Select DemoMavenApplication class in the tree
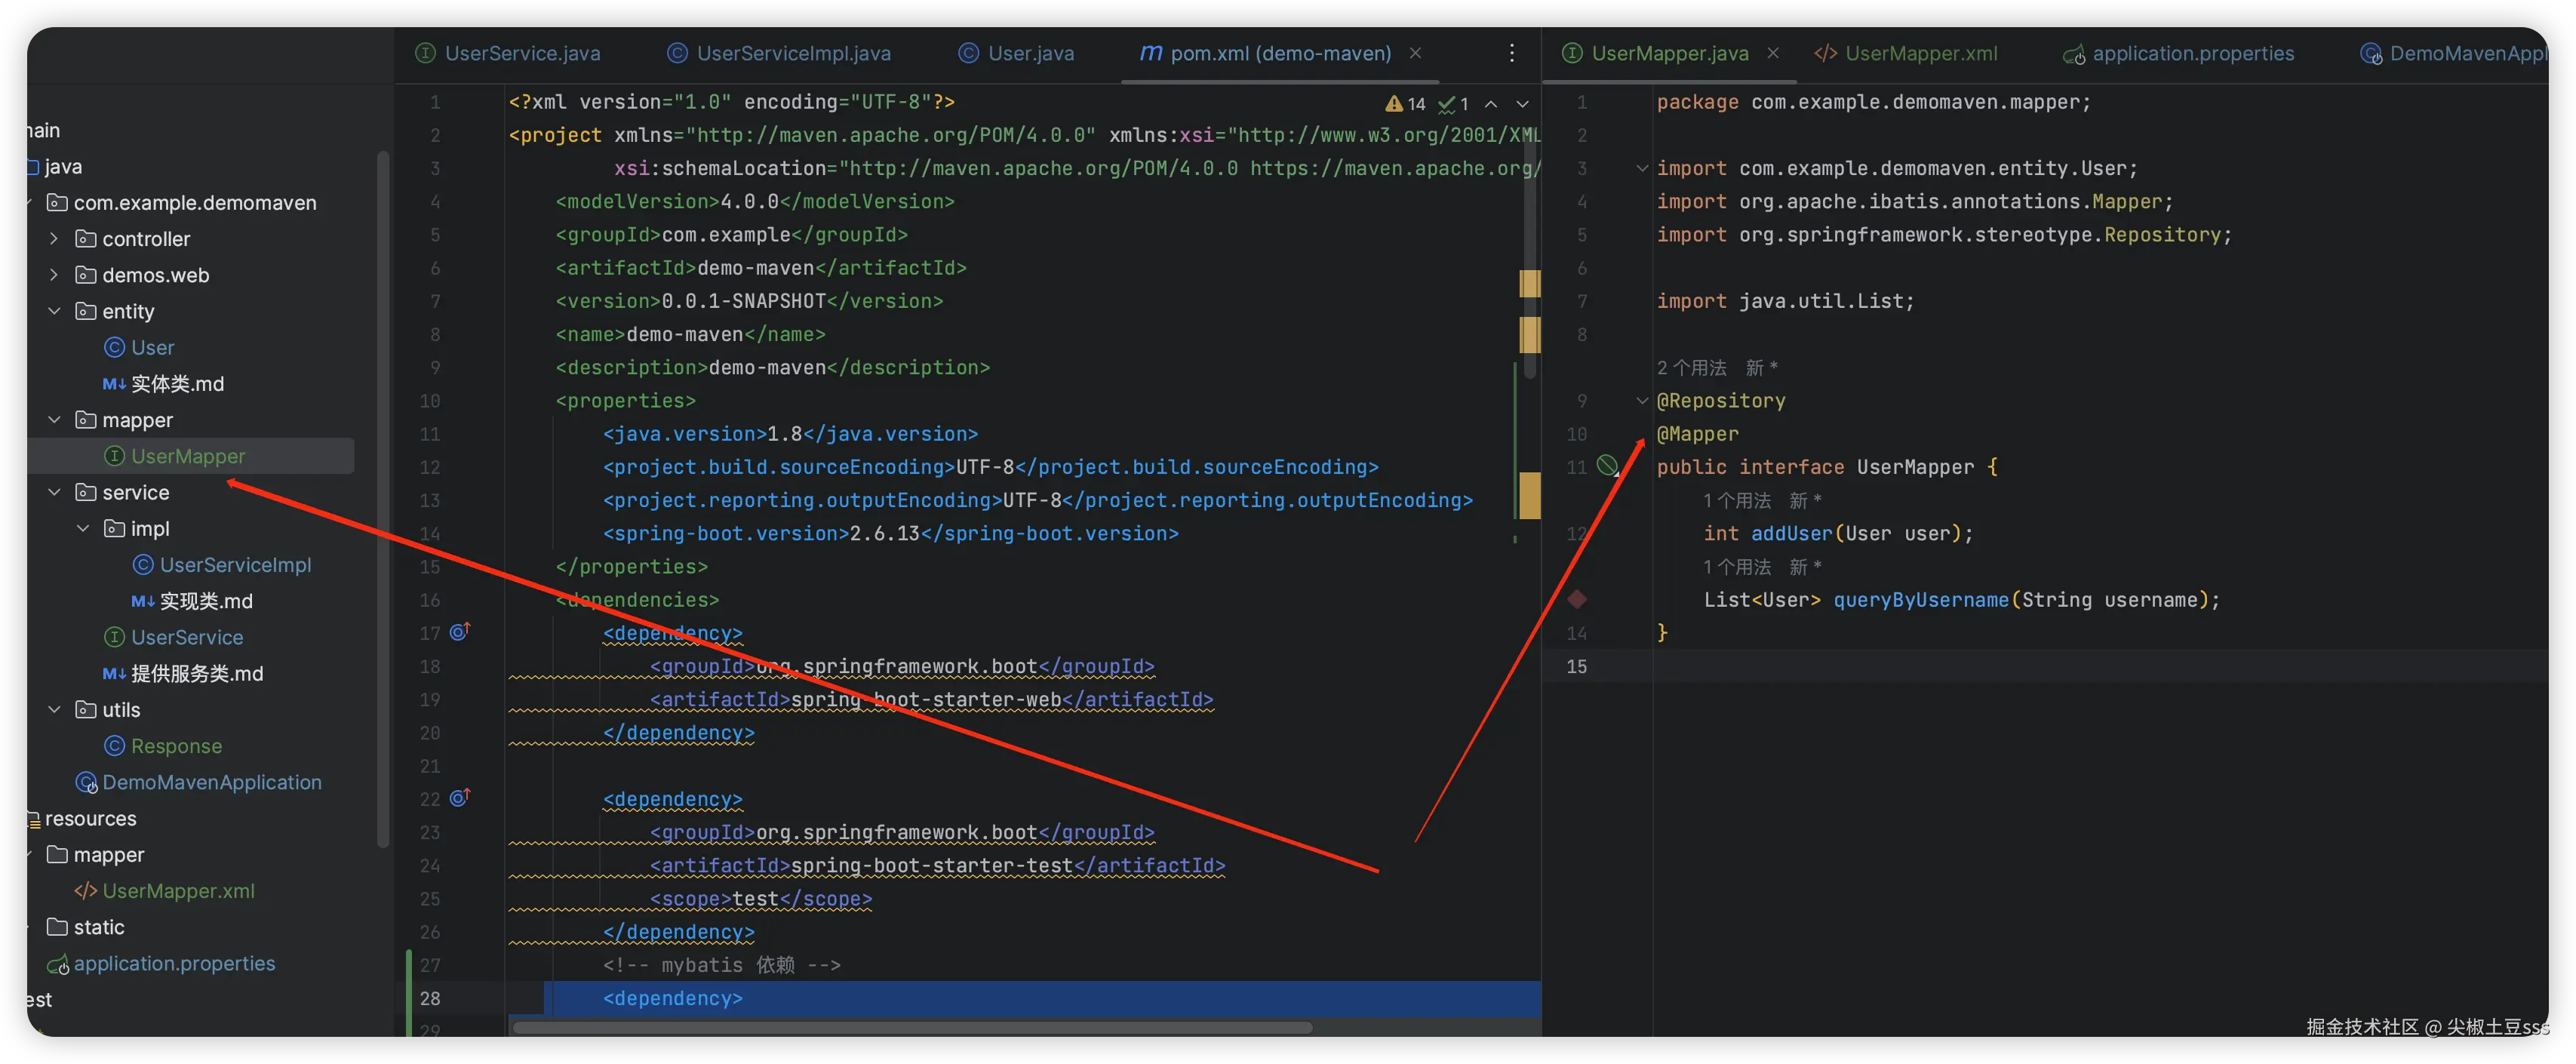The height and width of the screenshot is (1064, 2576). point(211,782)
